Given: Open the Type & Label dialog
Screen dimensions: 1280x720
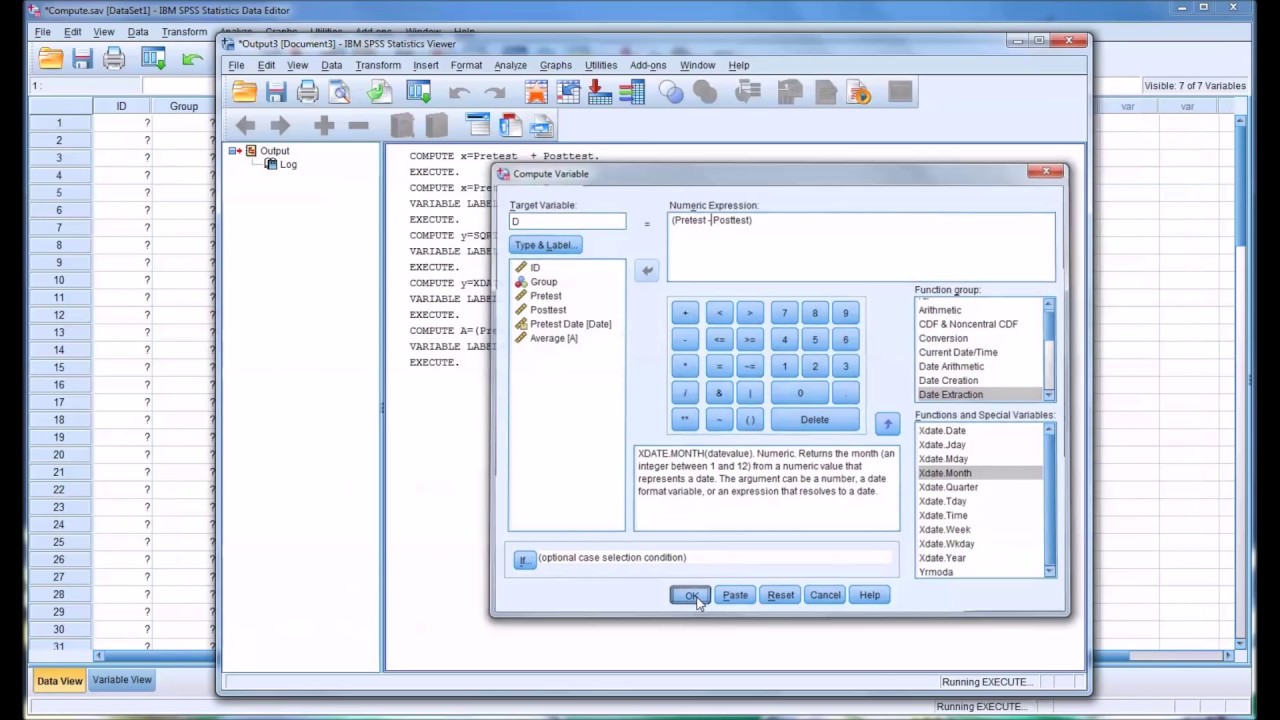Looking at the screenshot, I should coord(545,245).
